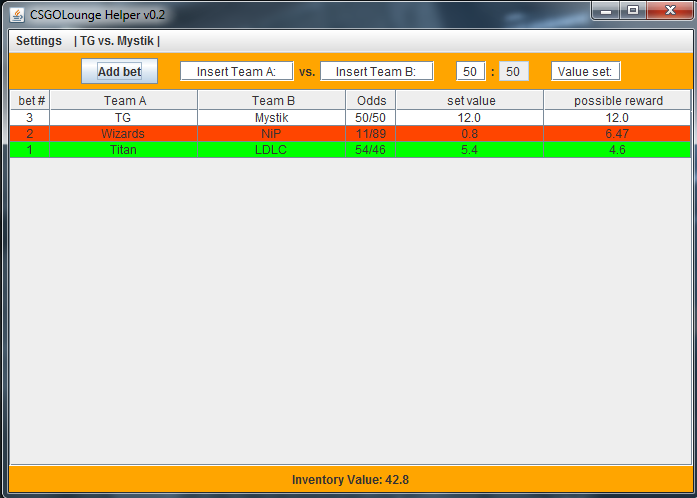Click the 'Team A' column header
Viewport: 697px width, 498px height.
[x=124, y=100]
